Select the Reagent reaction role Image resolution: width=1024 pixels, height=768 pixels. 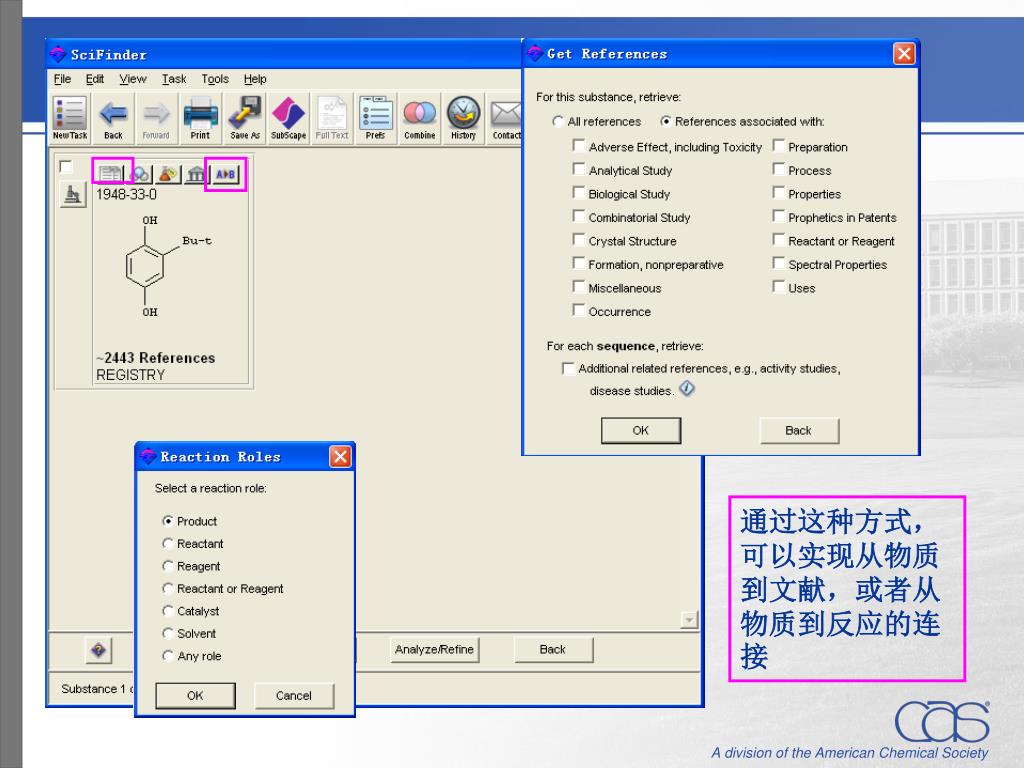click(168, 566)
